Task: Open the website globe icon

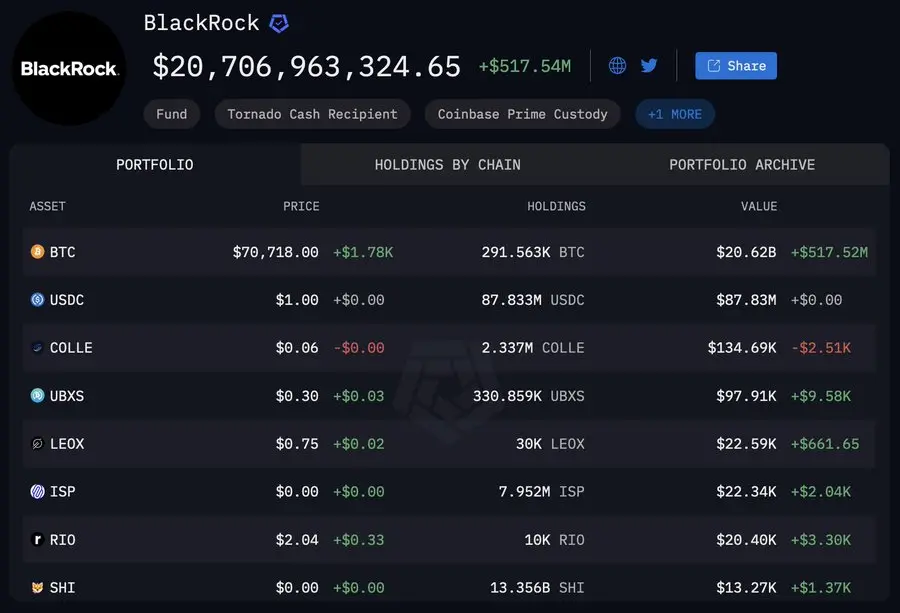Action: click(618, 65)
